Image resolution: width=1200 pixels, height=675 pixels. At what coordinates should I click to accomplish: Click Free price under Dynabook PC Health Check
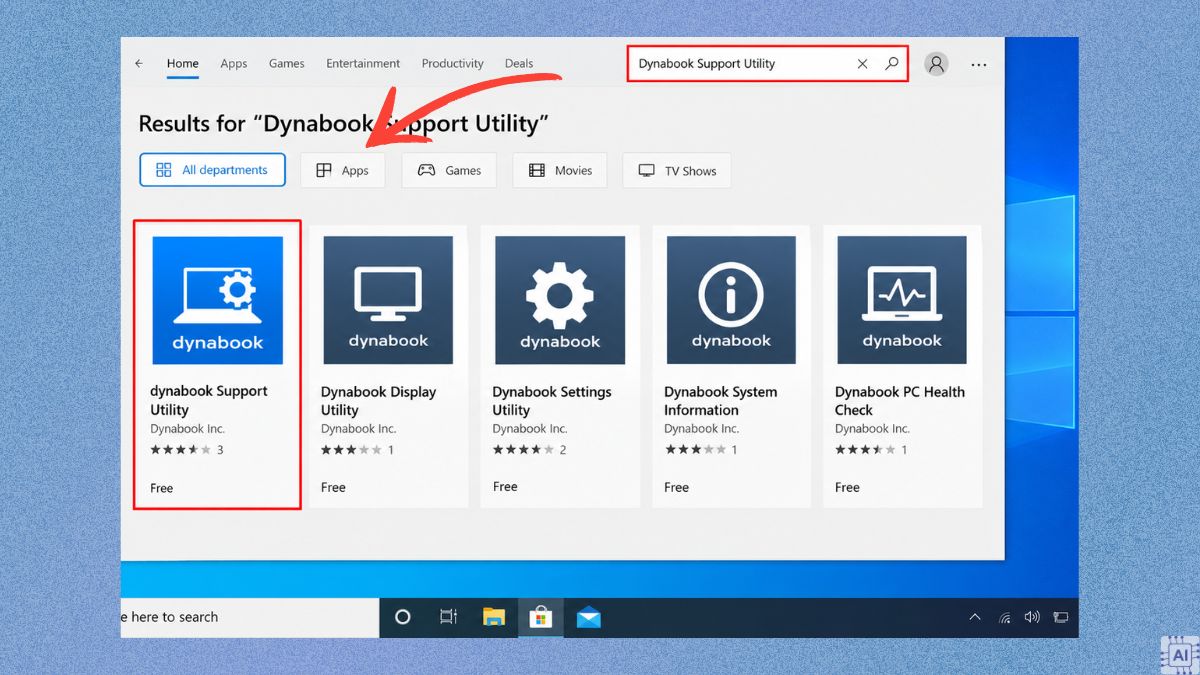(x=847, y=487)
